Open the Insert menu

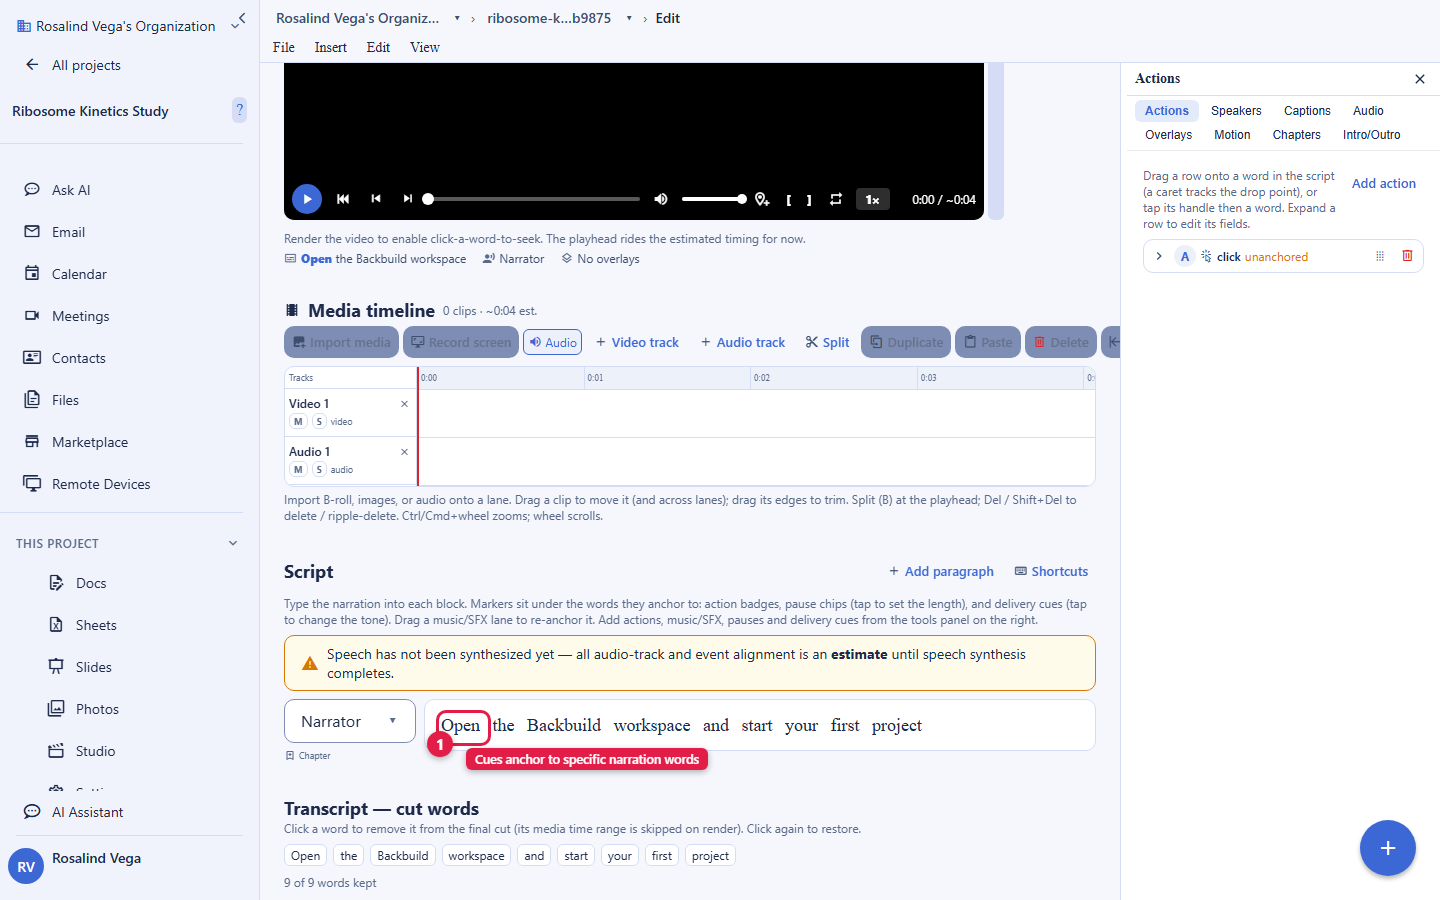330,47
